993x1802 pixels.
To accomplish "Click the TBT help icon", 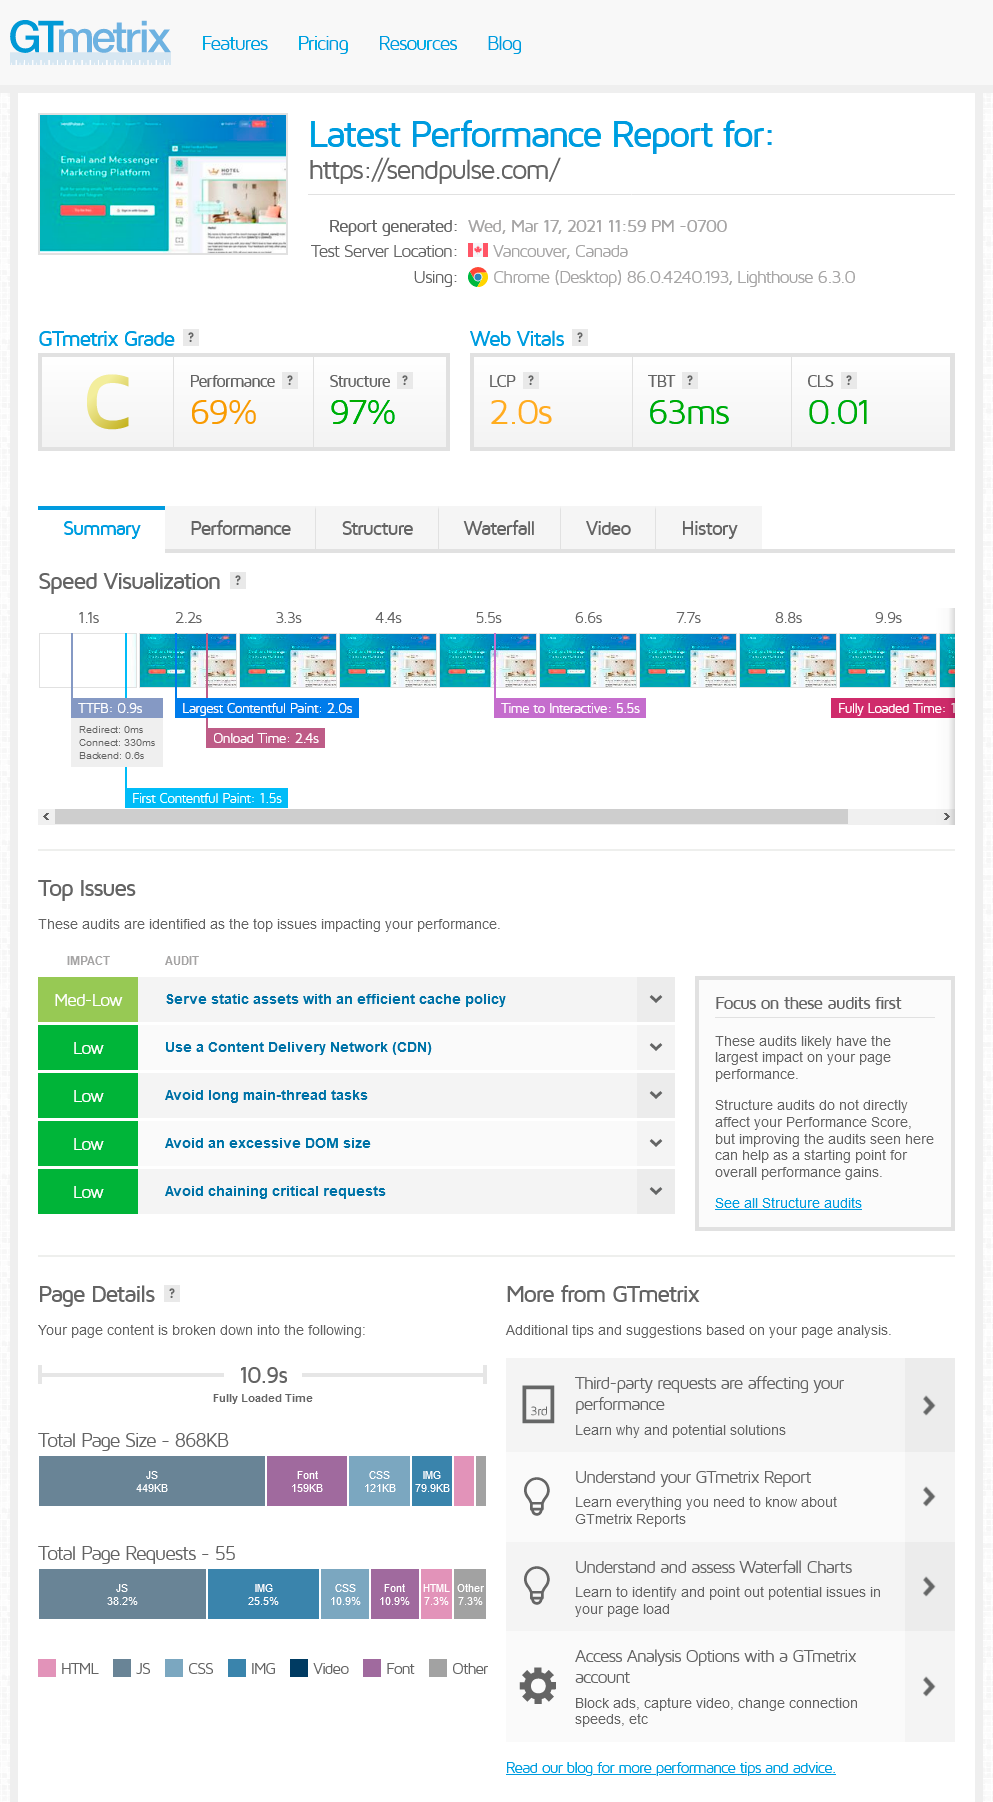I will coord(690,380).
